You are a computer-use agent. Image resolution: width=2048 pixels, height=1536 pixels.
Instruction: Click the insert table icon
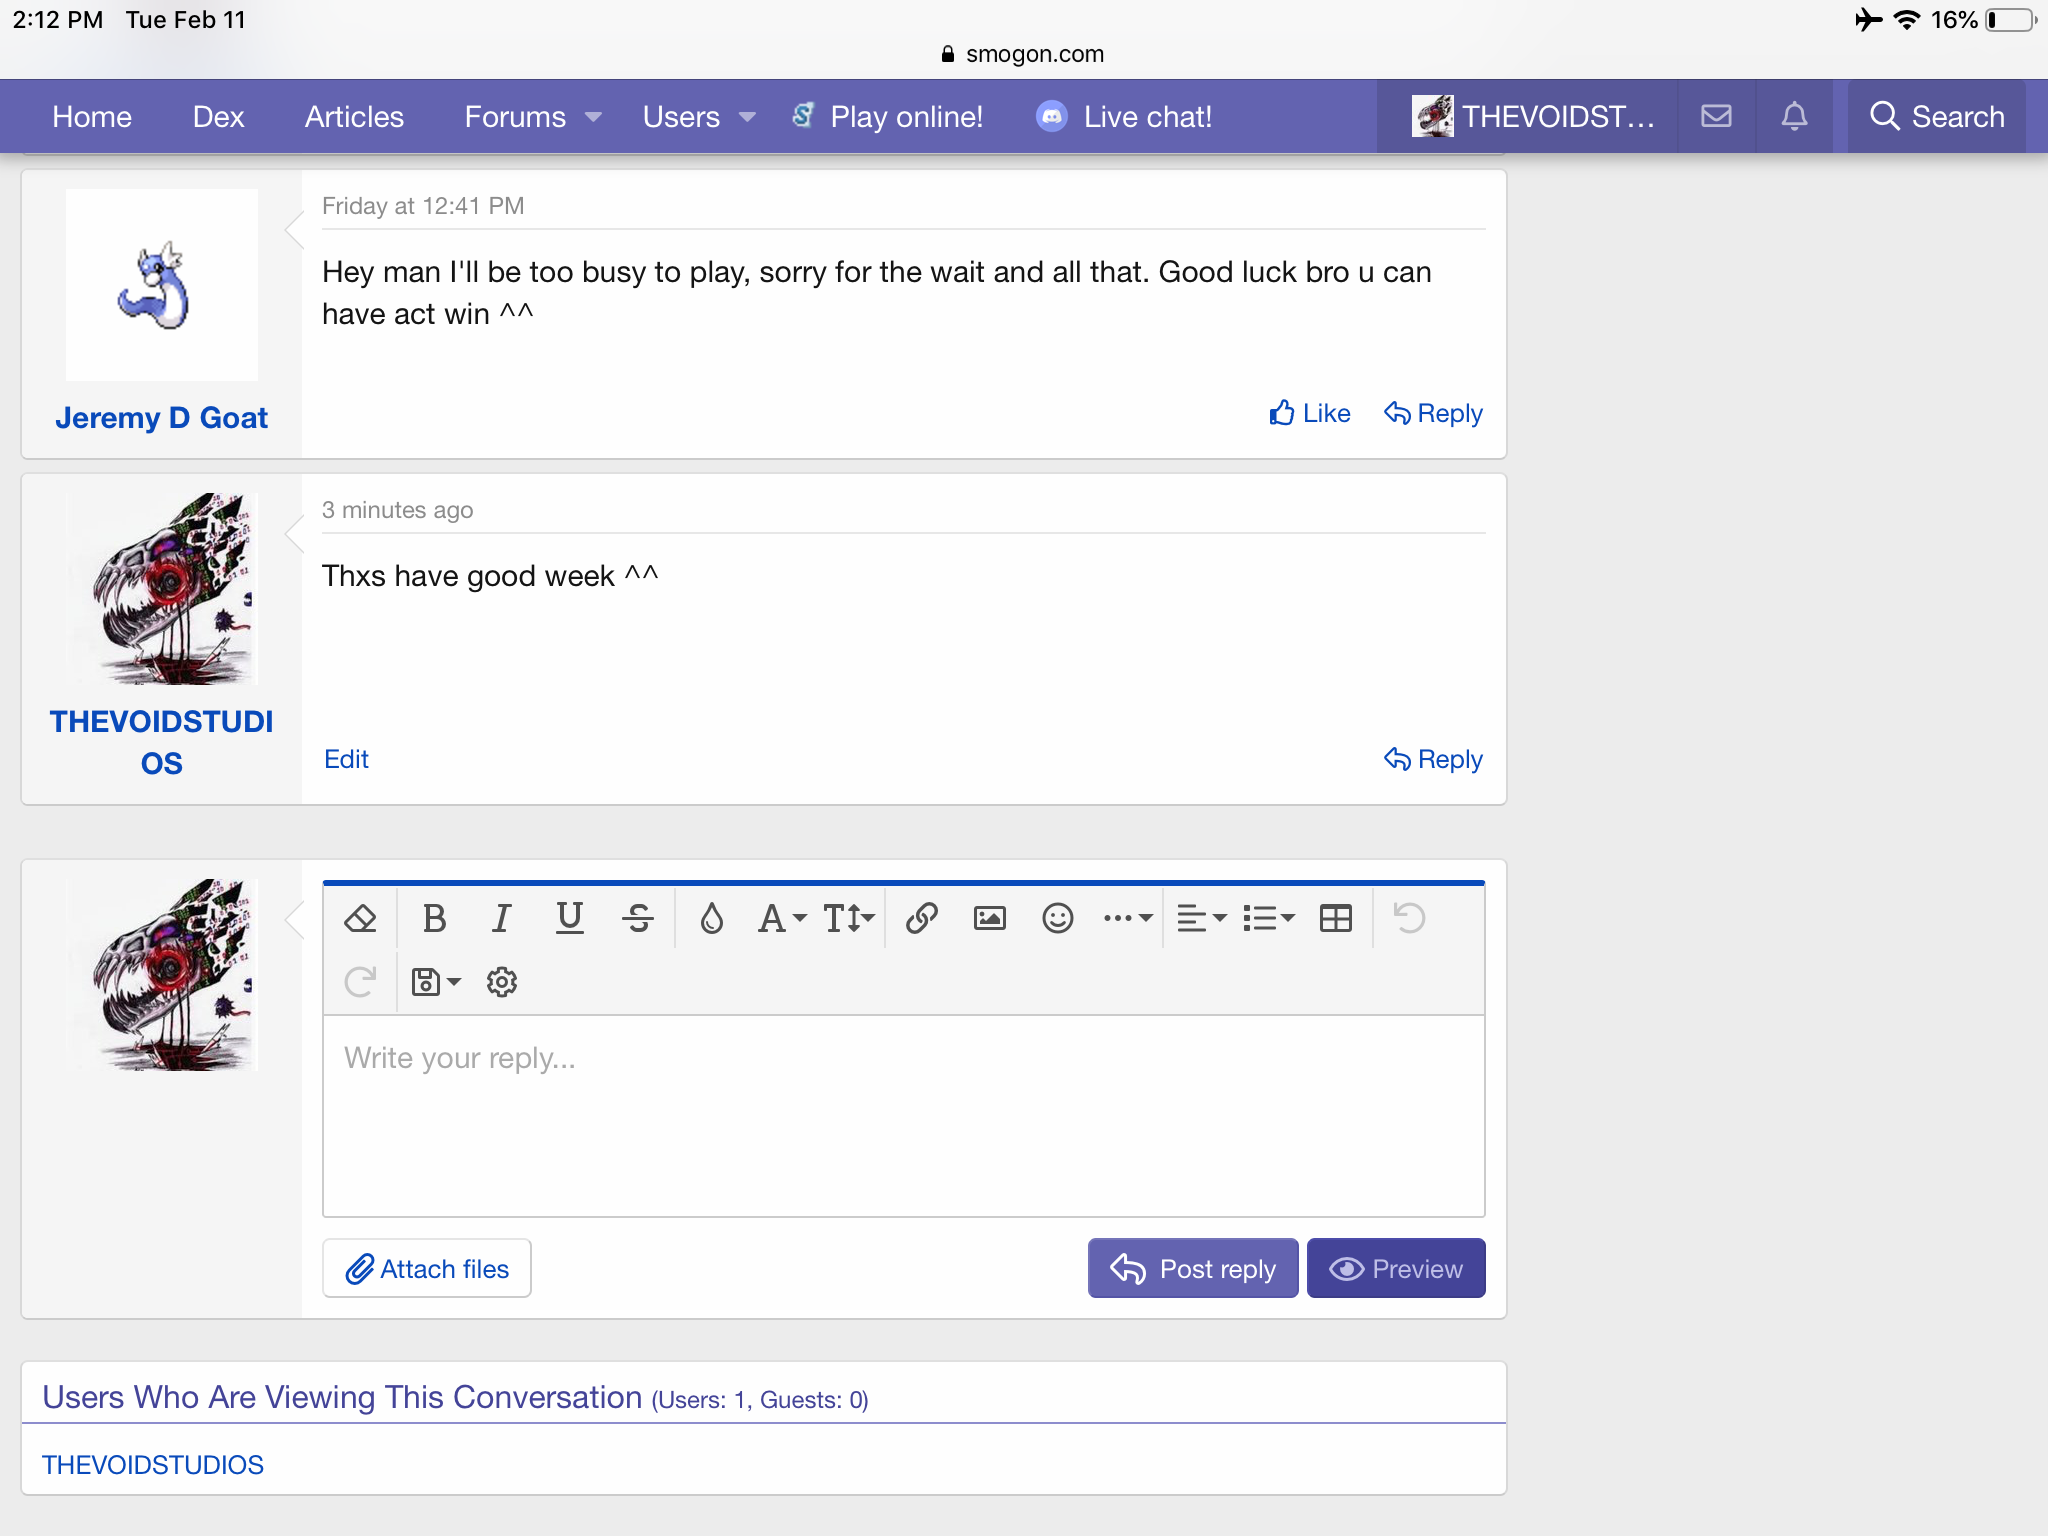tap(1335, 918)
